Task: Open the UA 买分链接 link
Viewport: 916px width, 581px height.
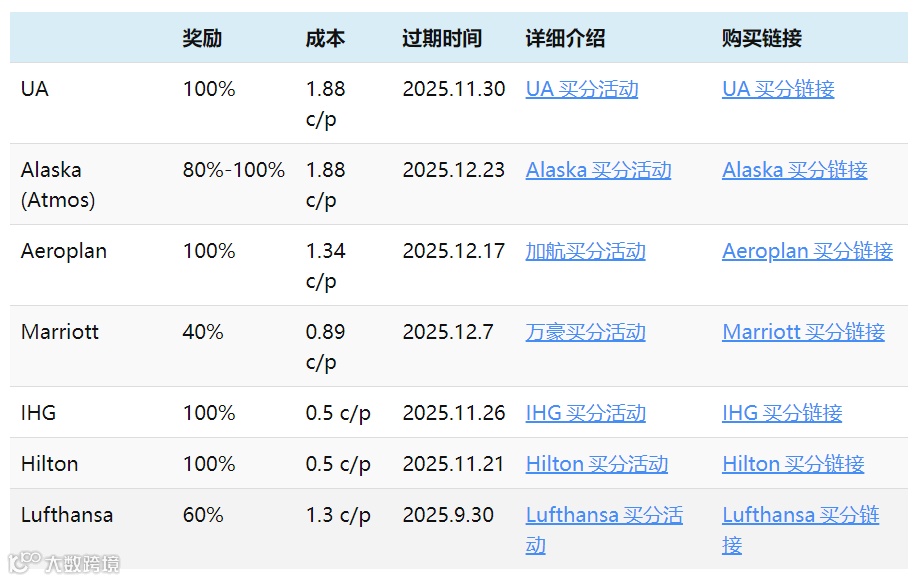Action: [778, 89]
